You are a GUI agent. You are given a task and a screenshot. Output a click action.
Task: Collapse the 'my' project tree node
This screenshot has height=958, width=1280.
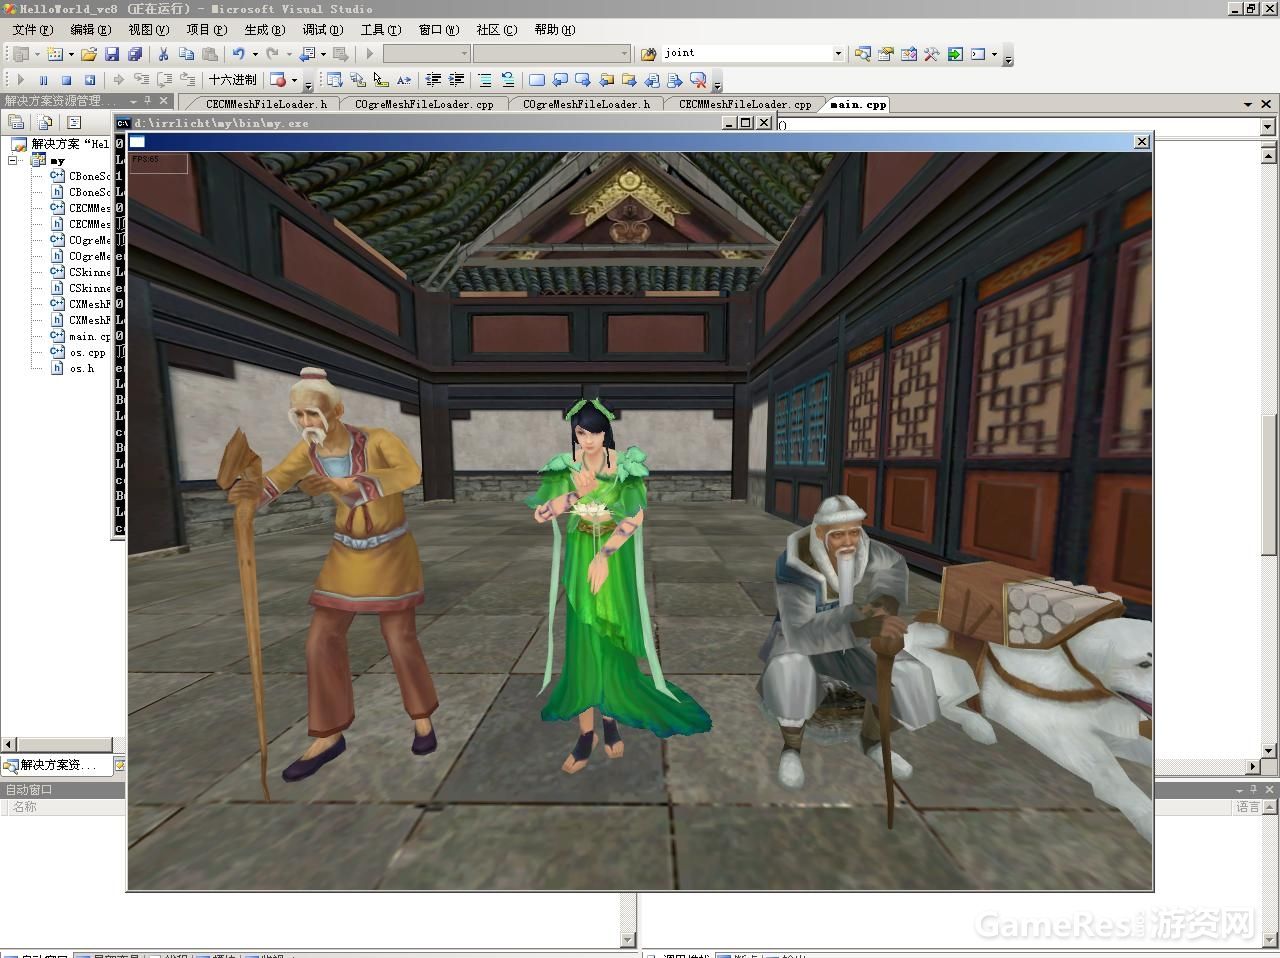(x=13, y=160)
